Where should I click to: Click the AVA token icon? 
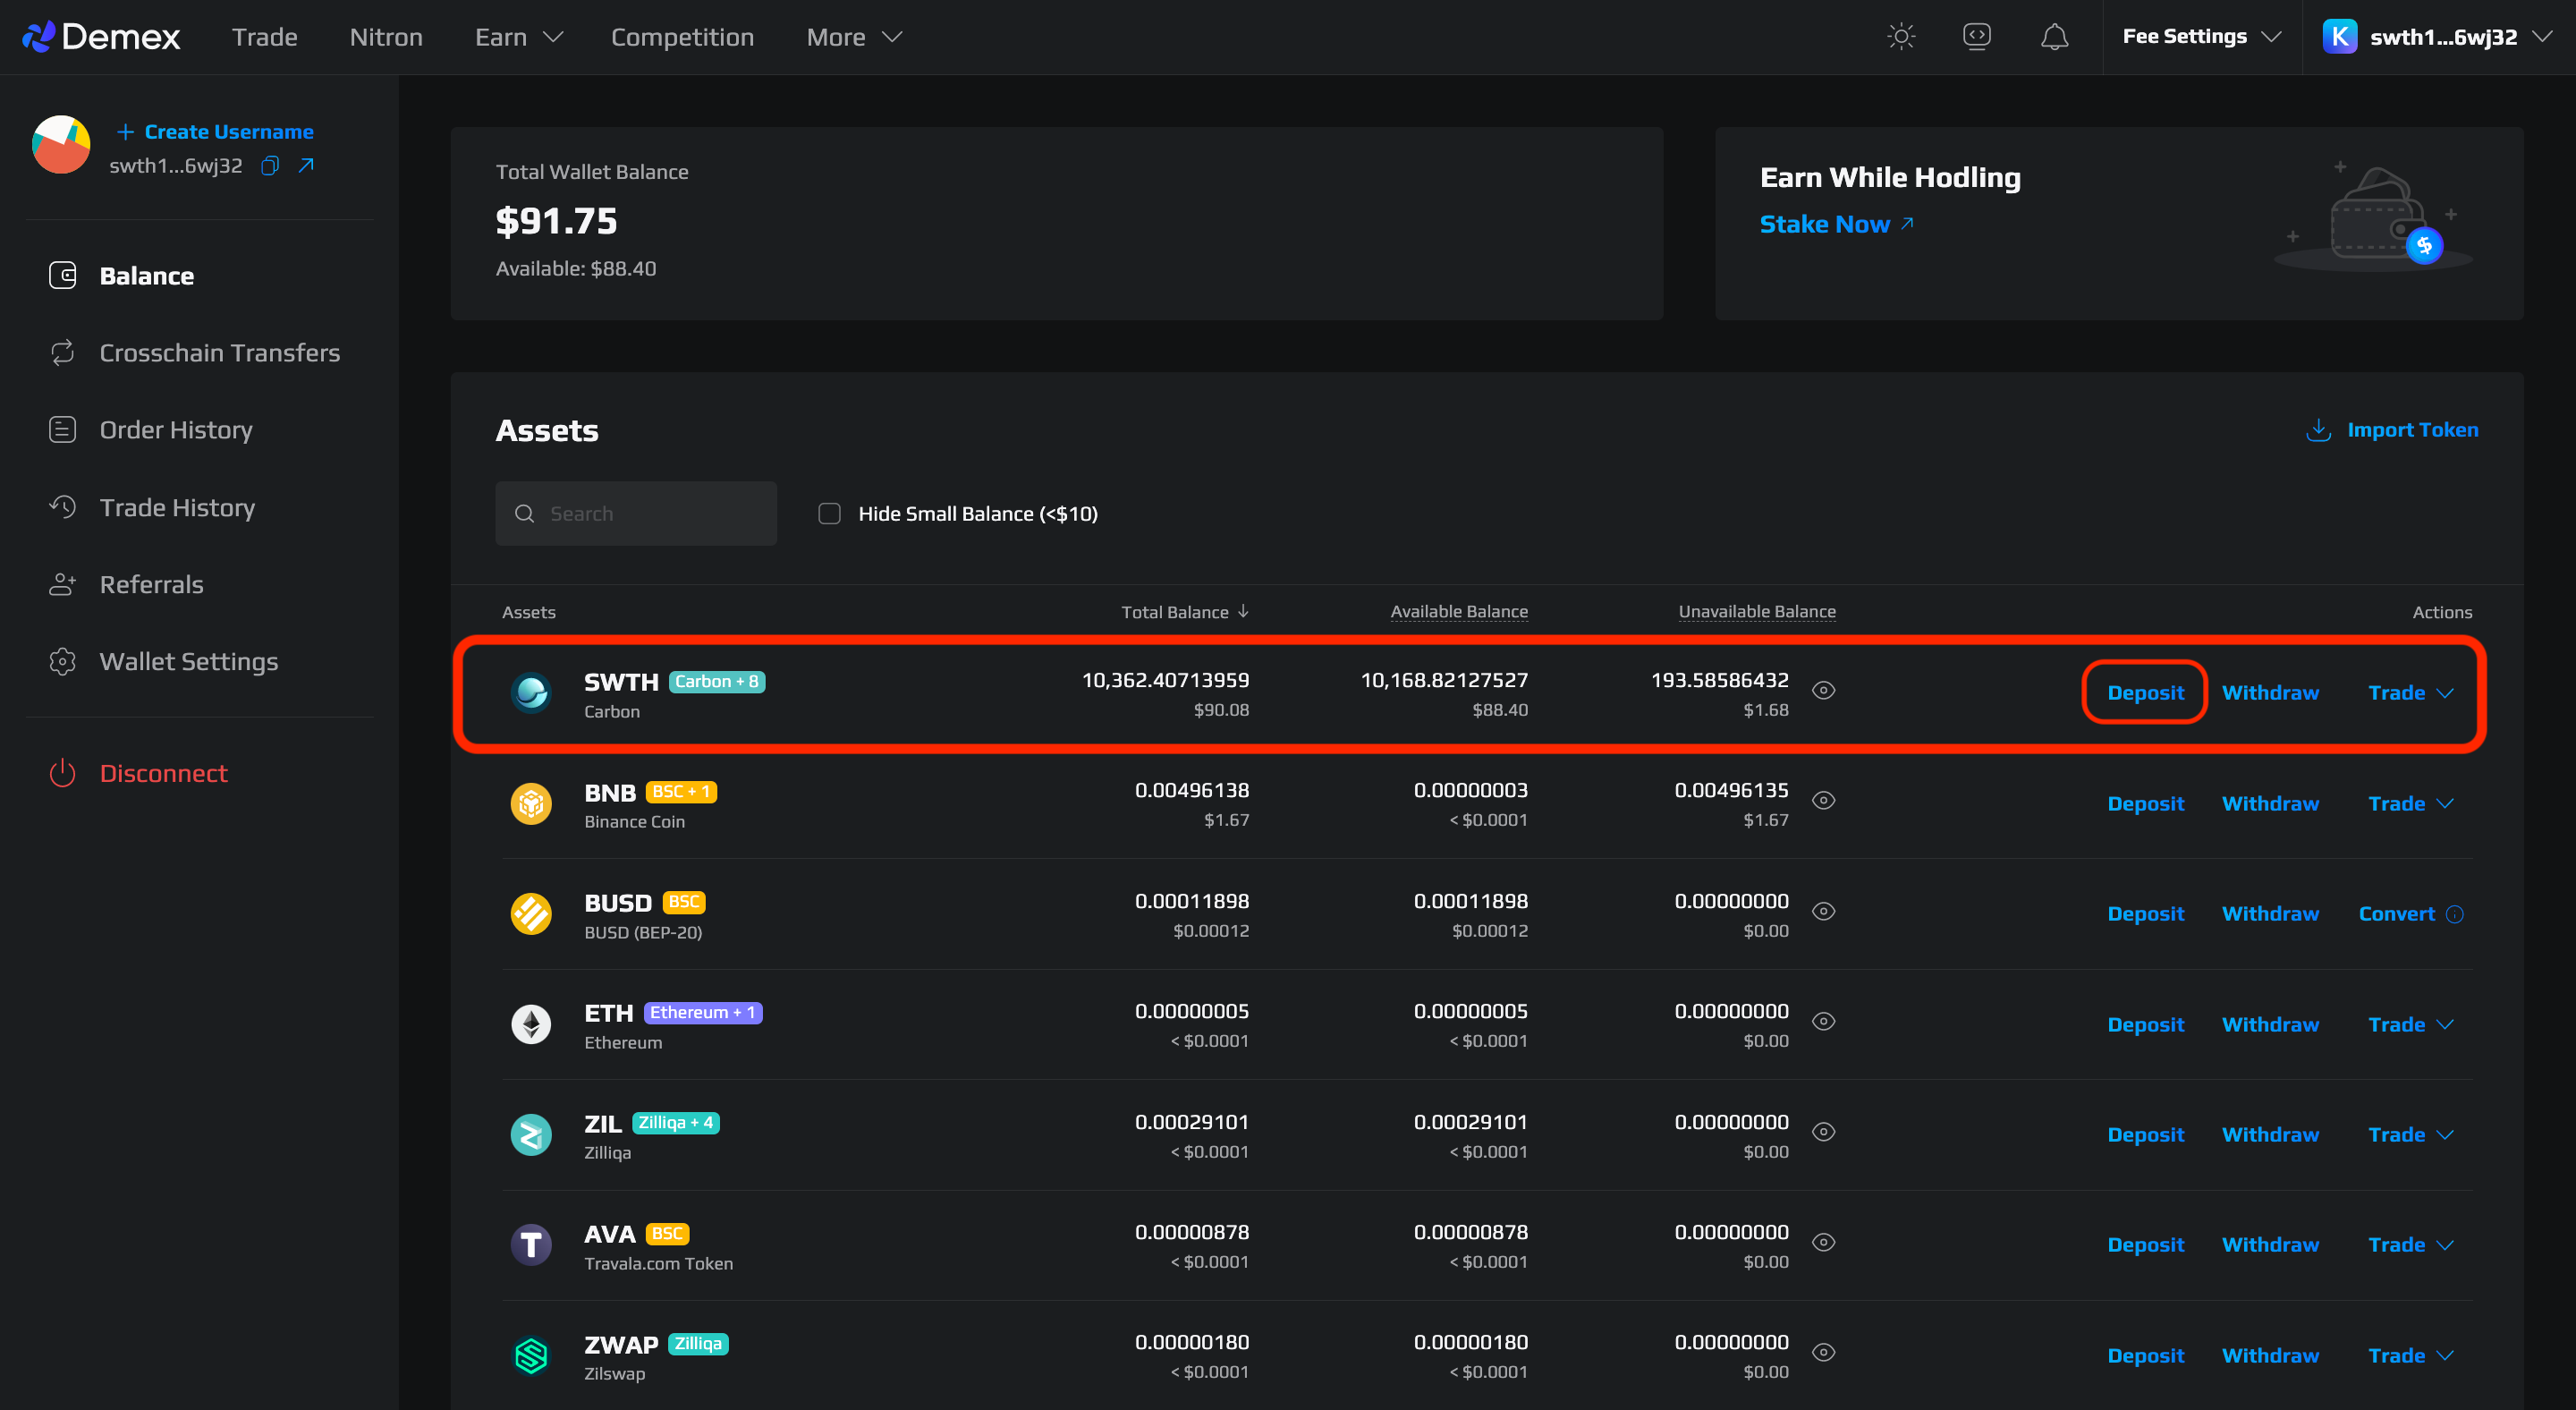point(531,1245)
